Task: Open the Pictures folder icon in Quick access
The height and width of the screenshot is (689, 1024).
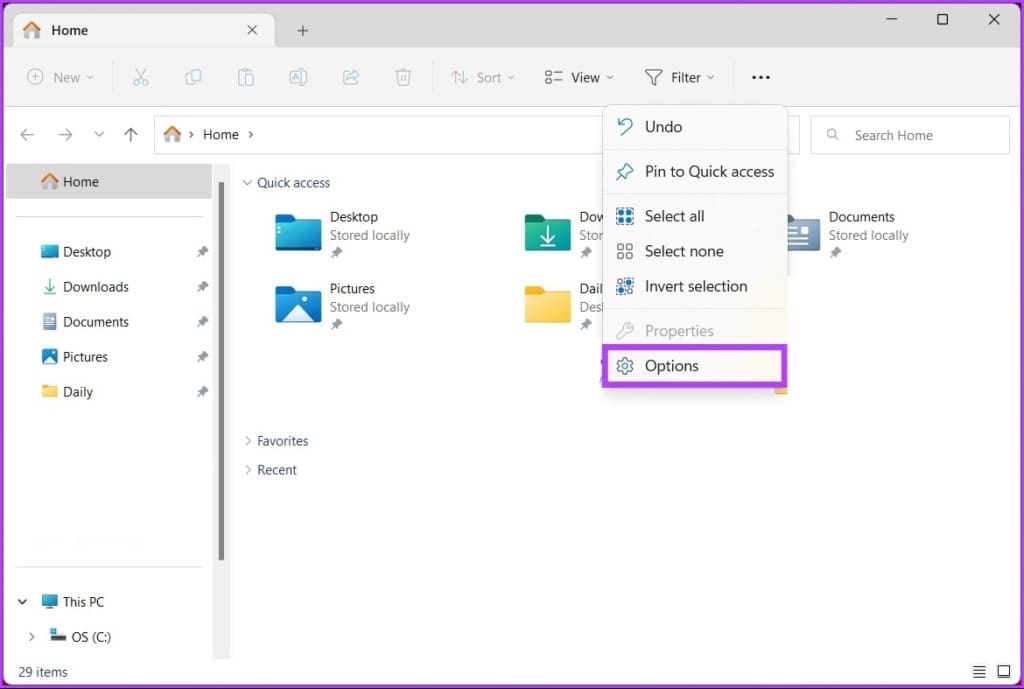Action: pos(298,304)
